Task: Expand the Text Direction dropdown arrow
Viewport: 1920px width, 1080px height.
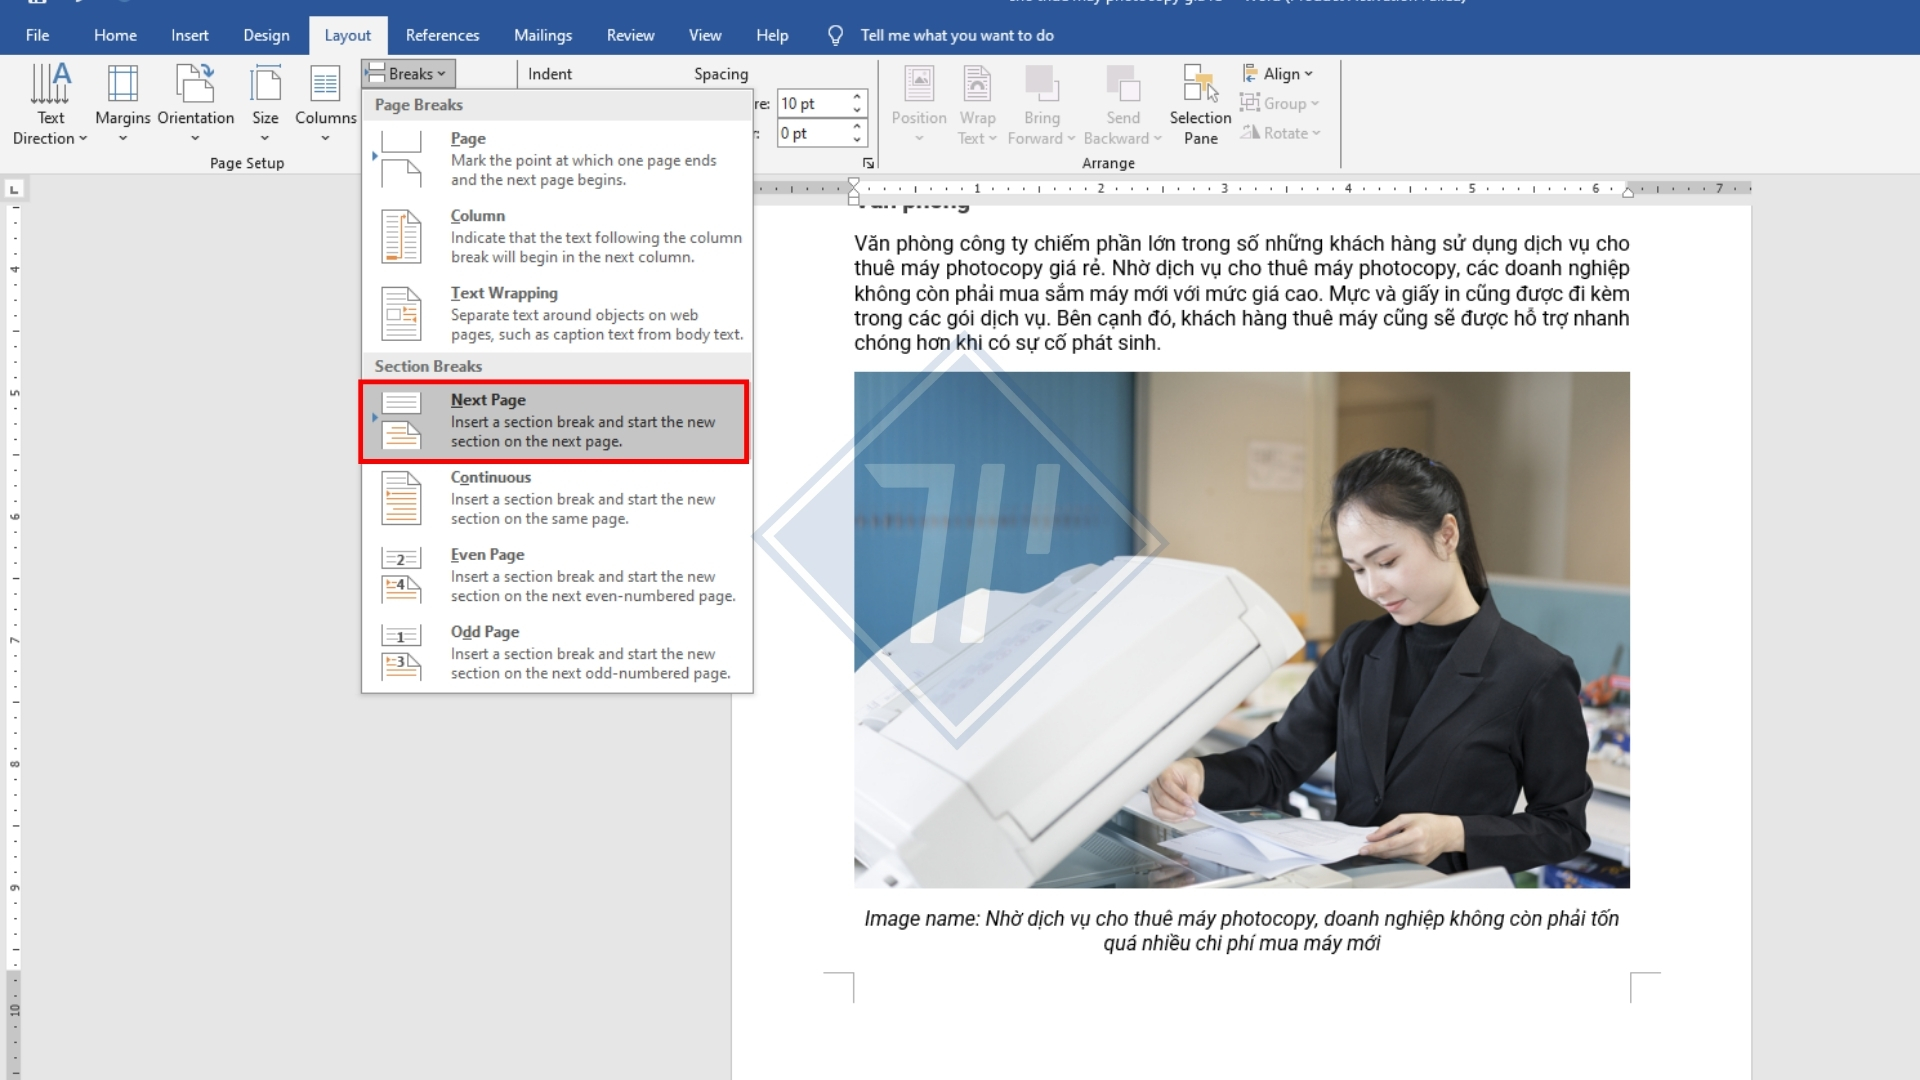Action: click(83, 139)
